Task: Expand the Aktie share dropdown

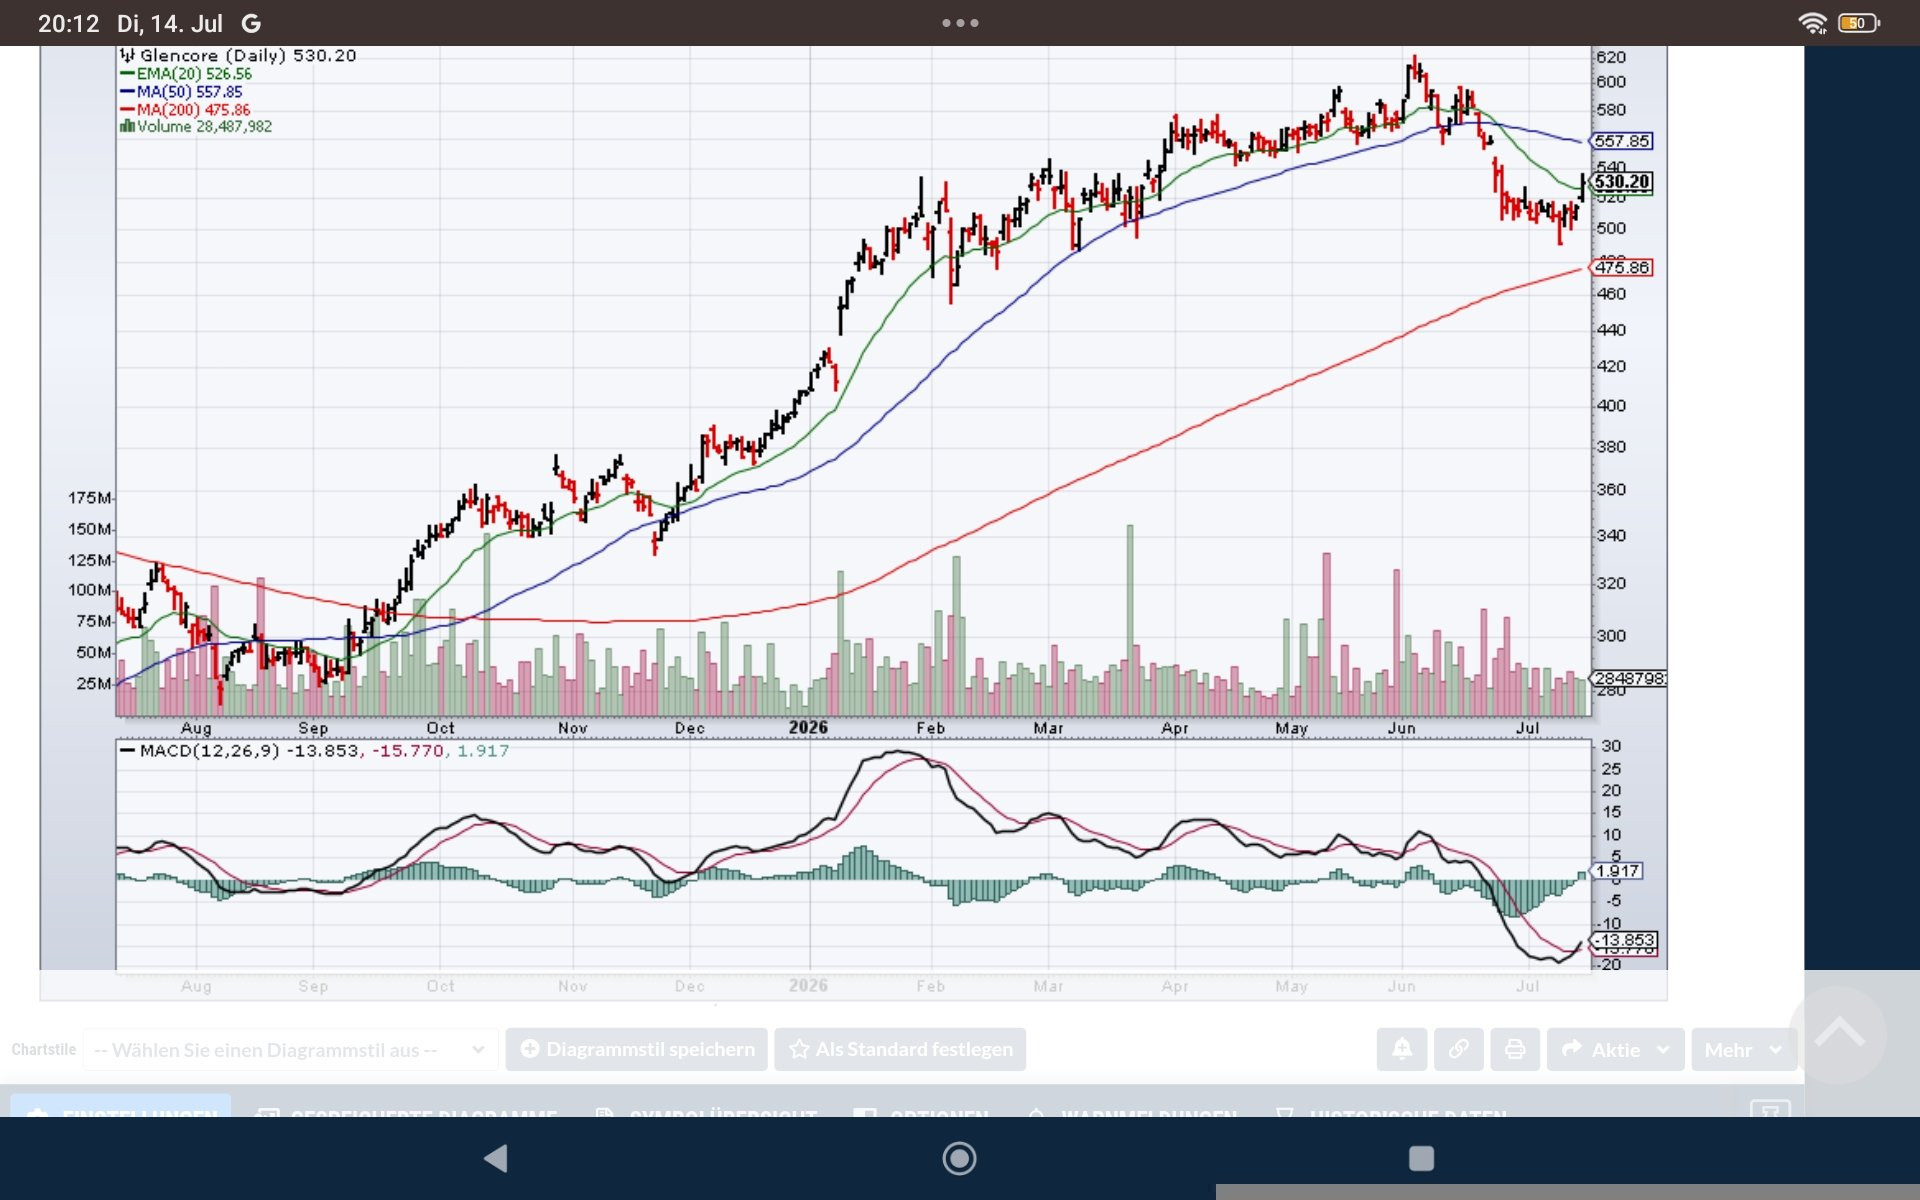Action: 1615,1049
